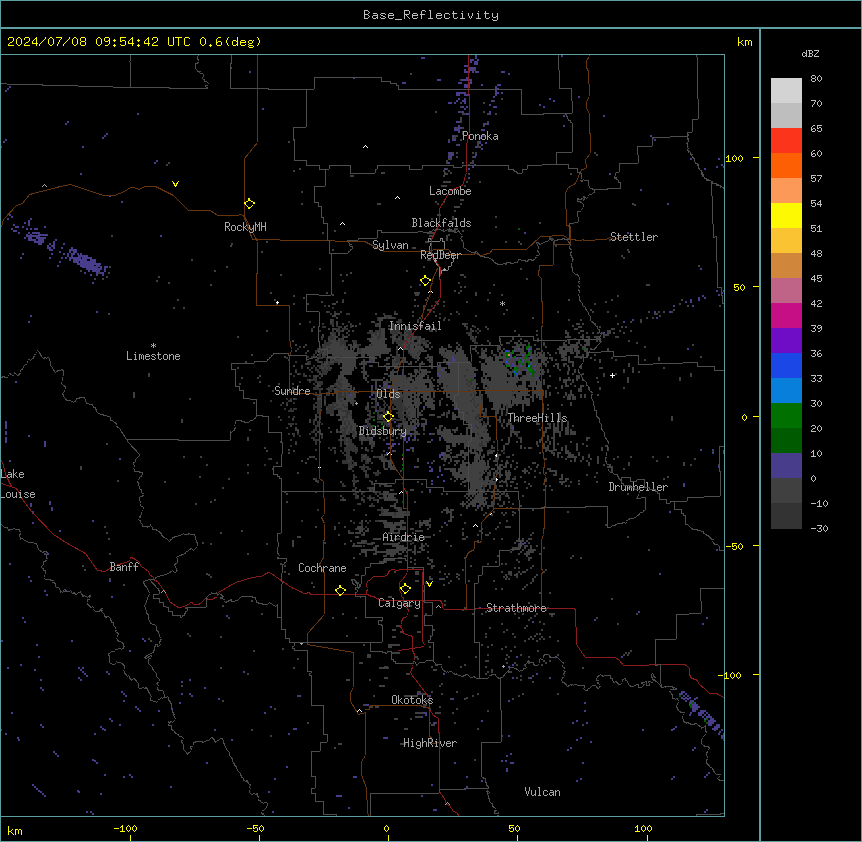862x842 pixels.
Task: Click the HighRiver label
Action: click(430, 743)
